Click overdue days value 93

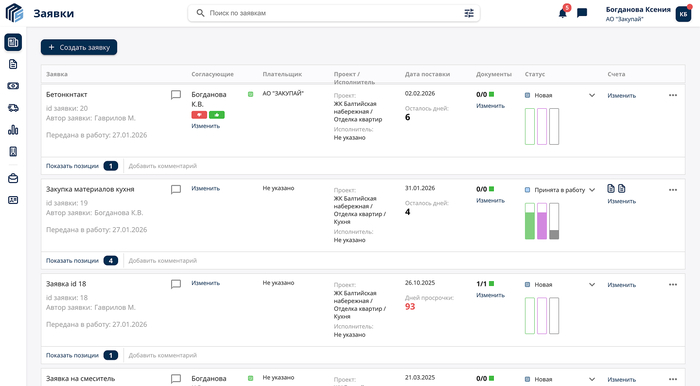[x=410, y=307]
